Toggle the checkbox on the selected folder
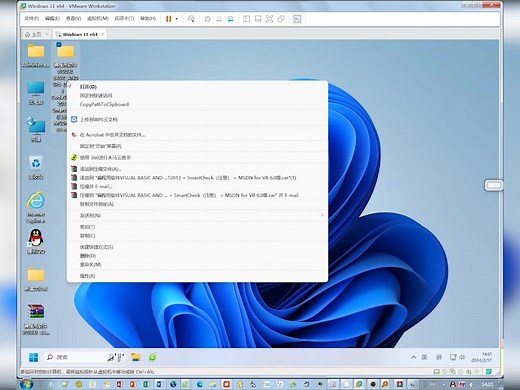This screenshot has height=390, width=520. pos(59,44)
